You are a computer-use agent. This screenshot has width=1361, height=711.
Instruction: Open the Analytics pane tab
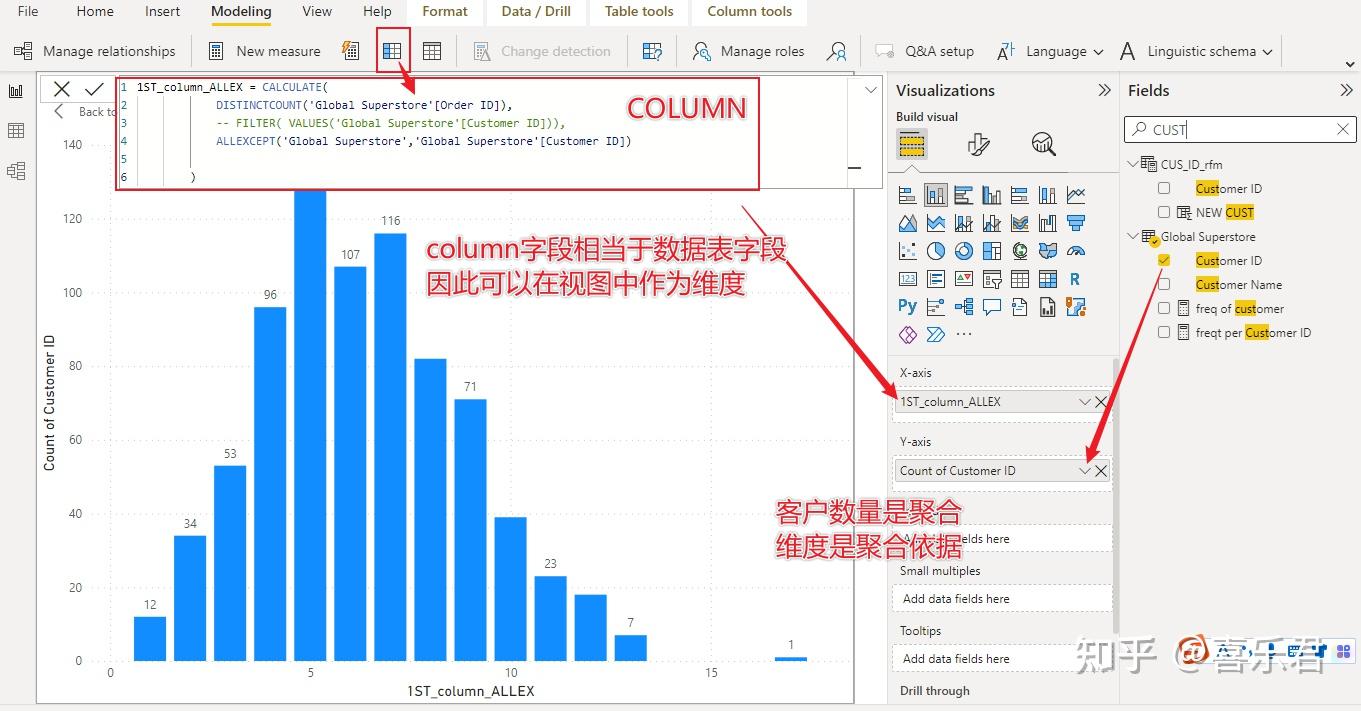[x=1043, y=145]
